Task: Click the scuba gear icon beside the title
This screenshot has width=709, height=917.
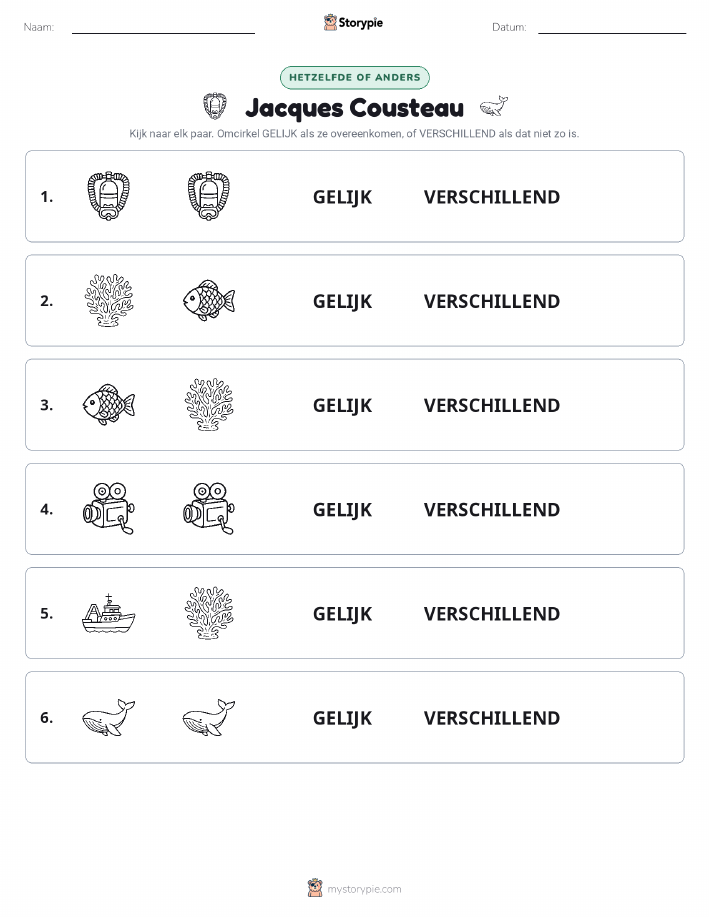Action: [215, 106]
